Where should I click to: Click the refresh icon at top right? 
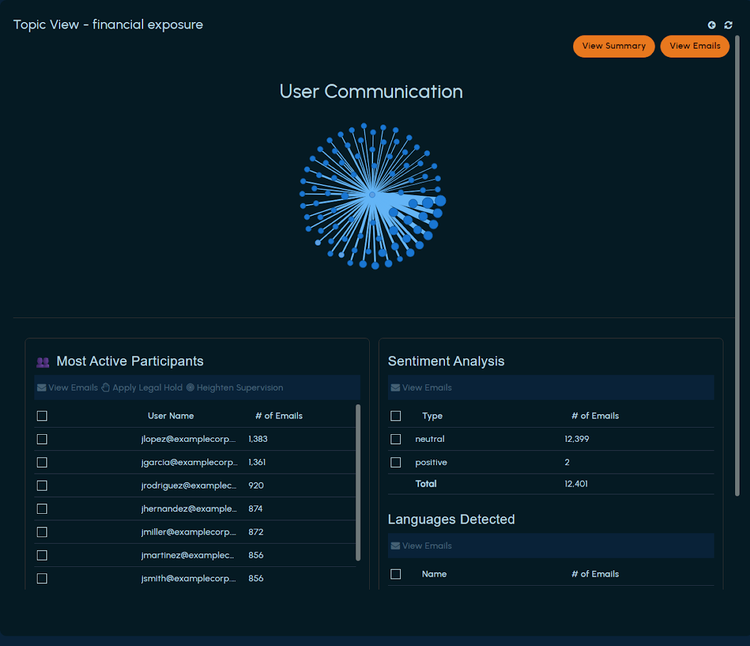pos(728,25)
